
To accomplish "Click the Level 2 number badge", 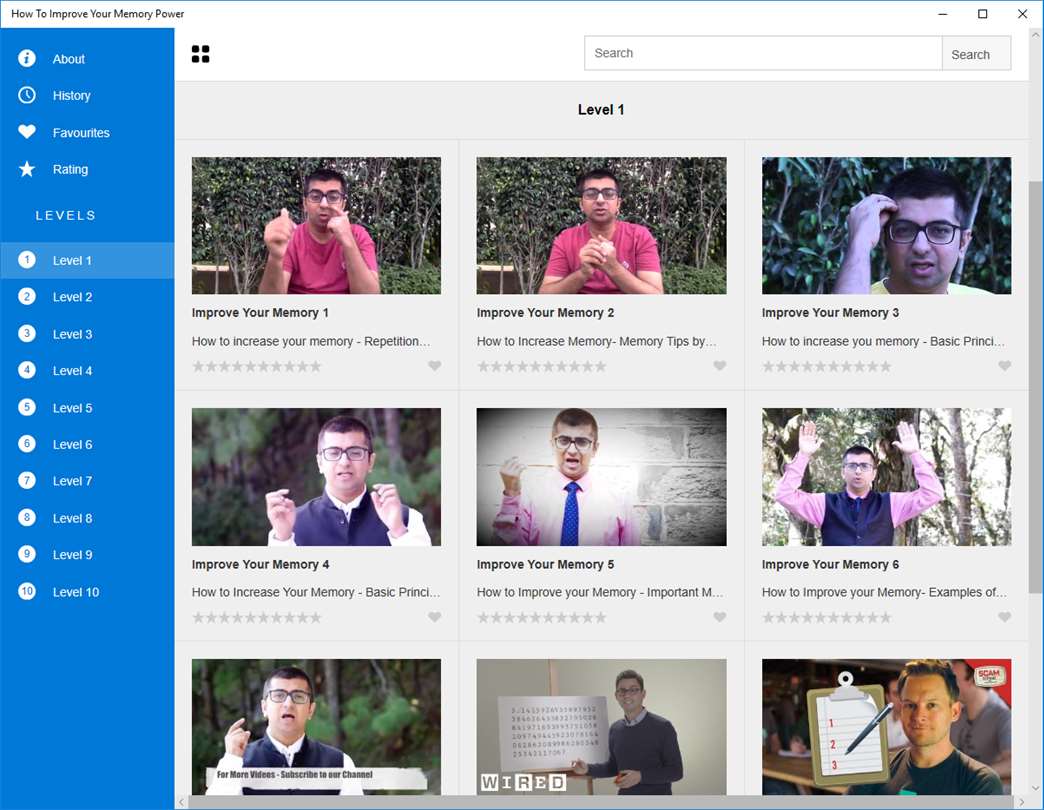I will [x=27, y=296].
